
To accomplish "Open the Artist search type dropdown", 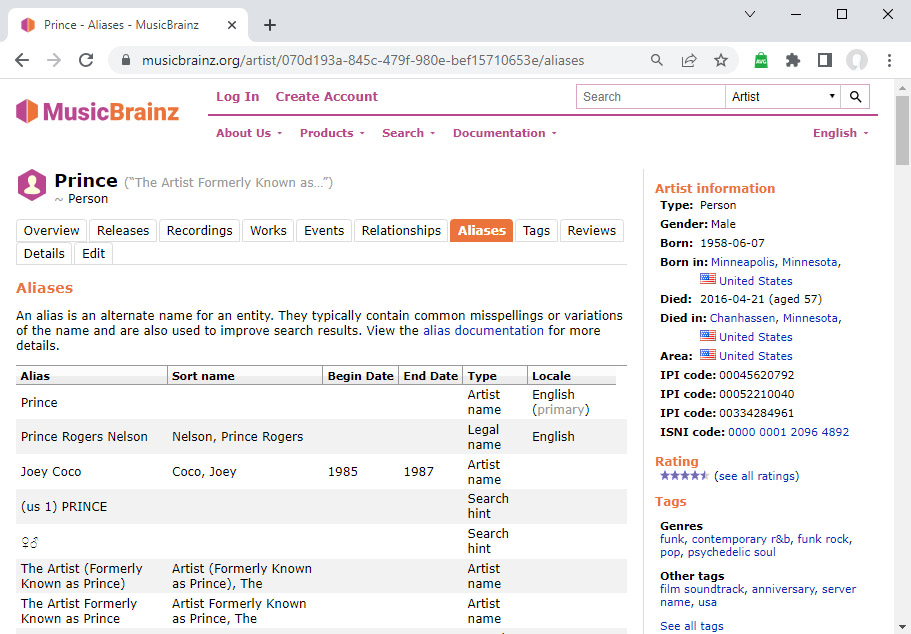I will point(783,96).
